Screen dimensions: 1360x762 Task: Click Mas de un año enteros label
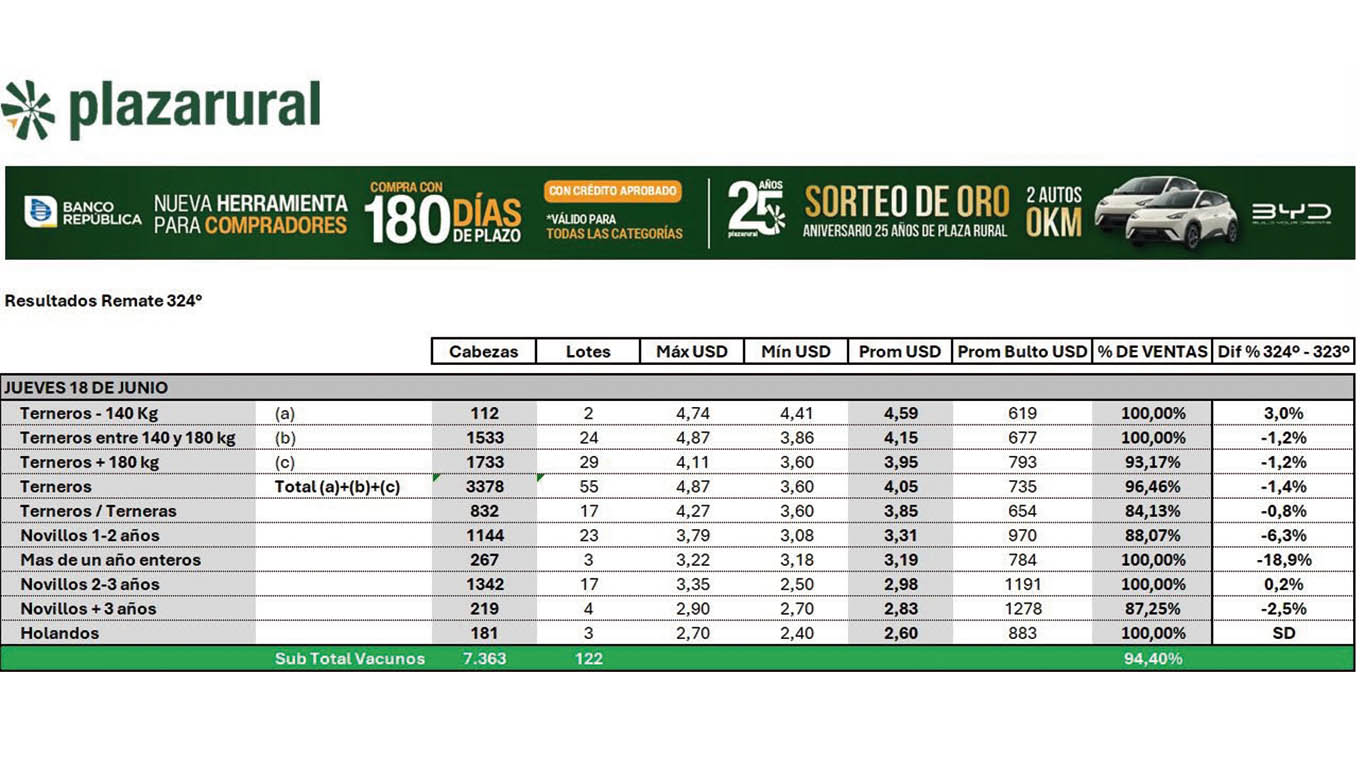pos(110,560)
